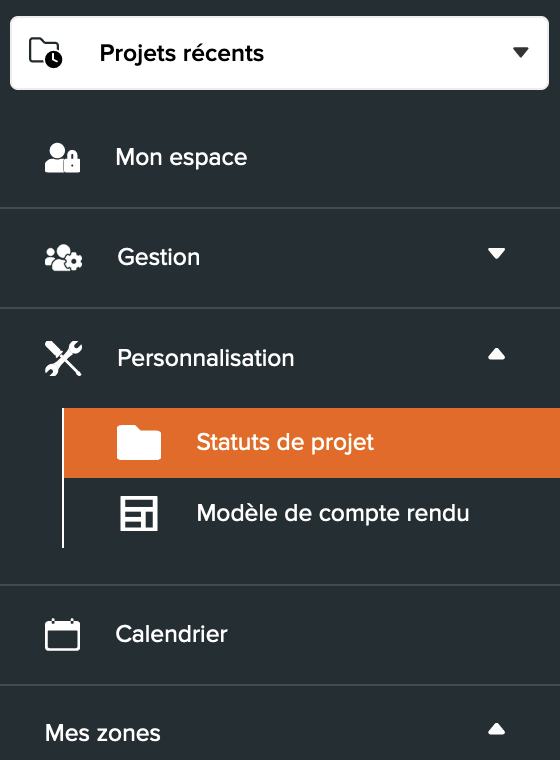
Task: Click the orange highlighted active submenu row
Action: [312, 443]
